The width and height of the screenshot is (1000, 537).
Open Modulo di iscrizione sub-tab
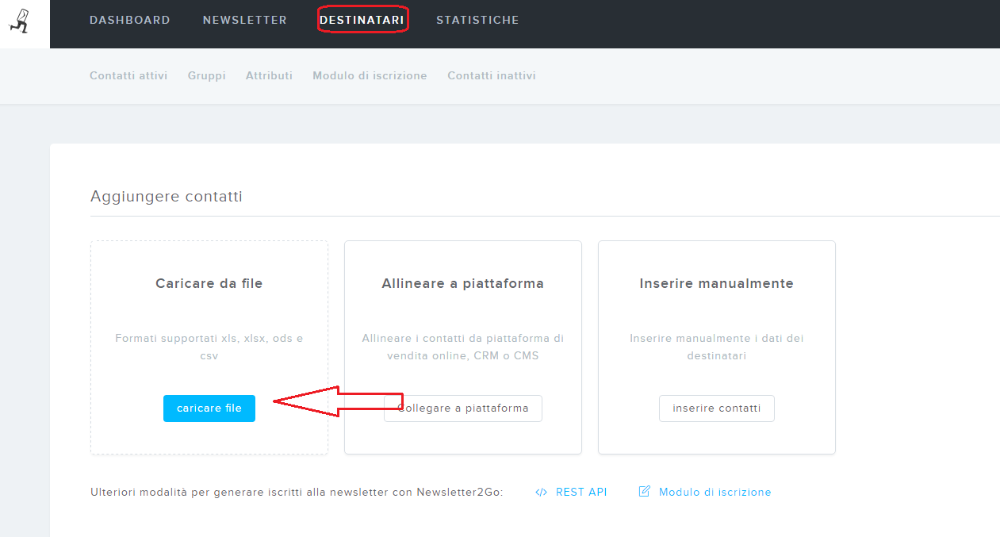click(370, 75)
